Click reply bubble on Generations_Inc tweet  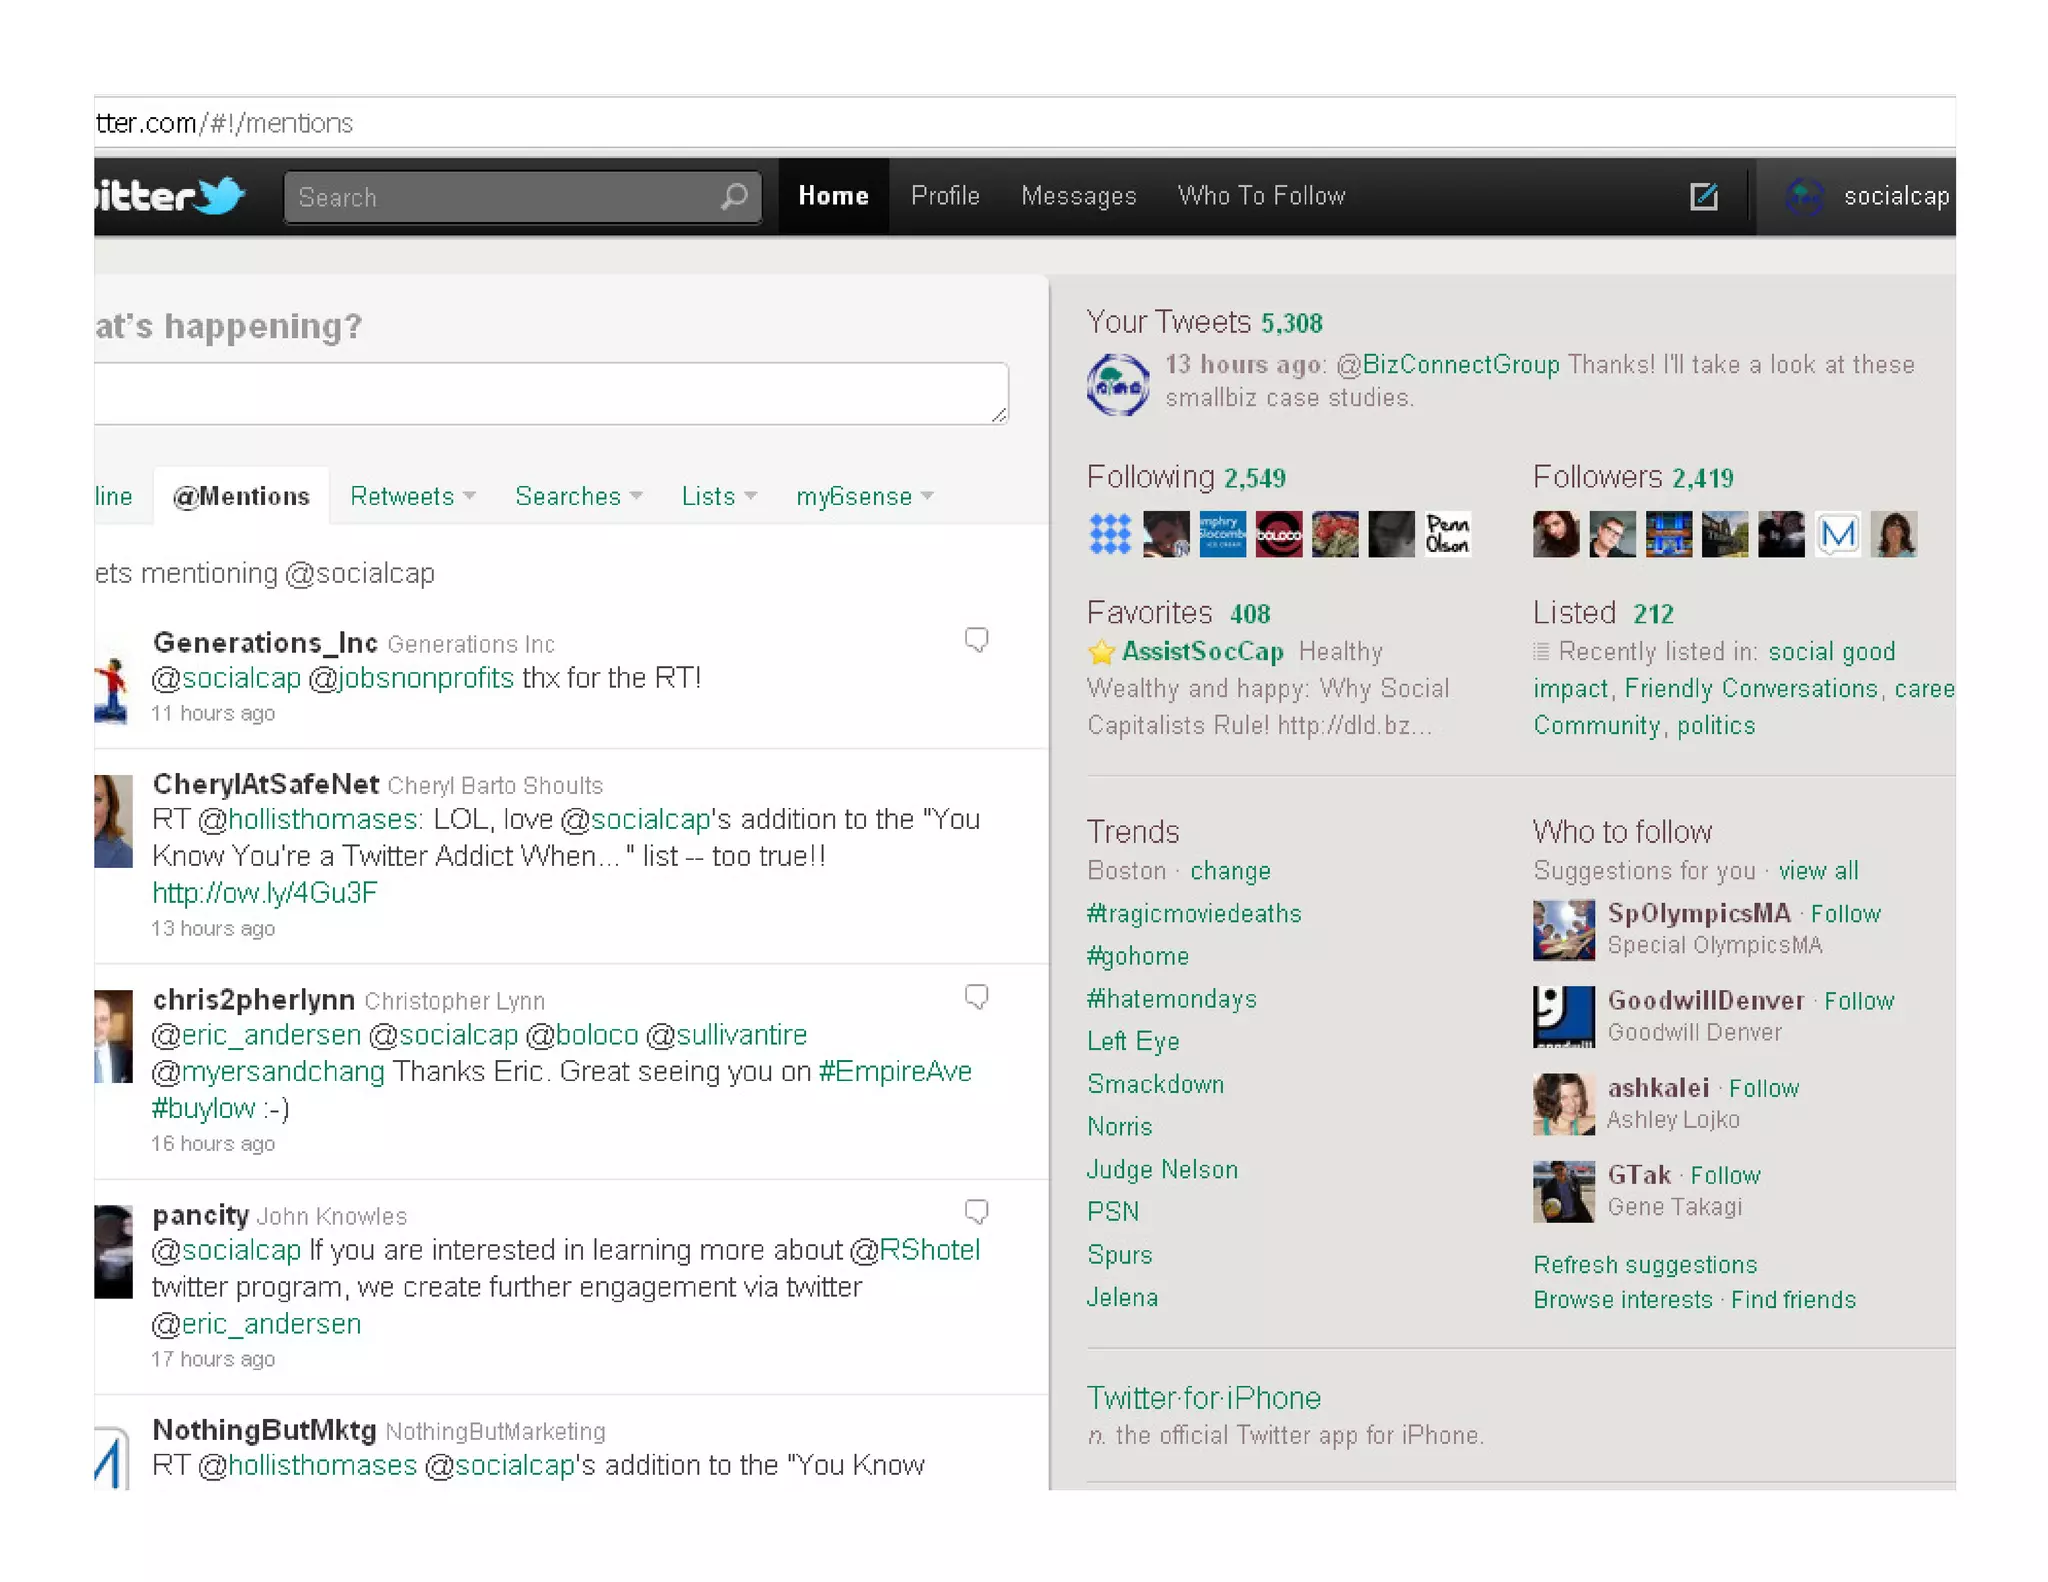point(976,639)
